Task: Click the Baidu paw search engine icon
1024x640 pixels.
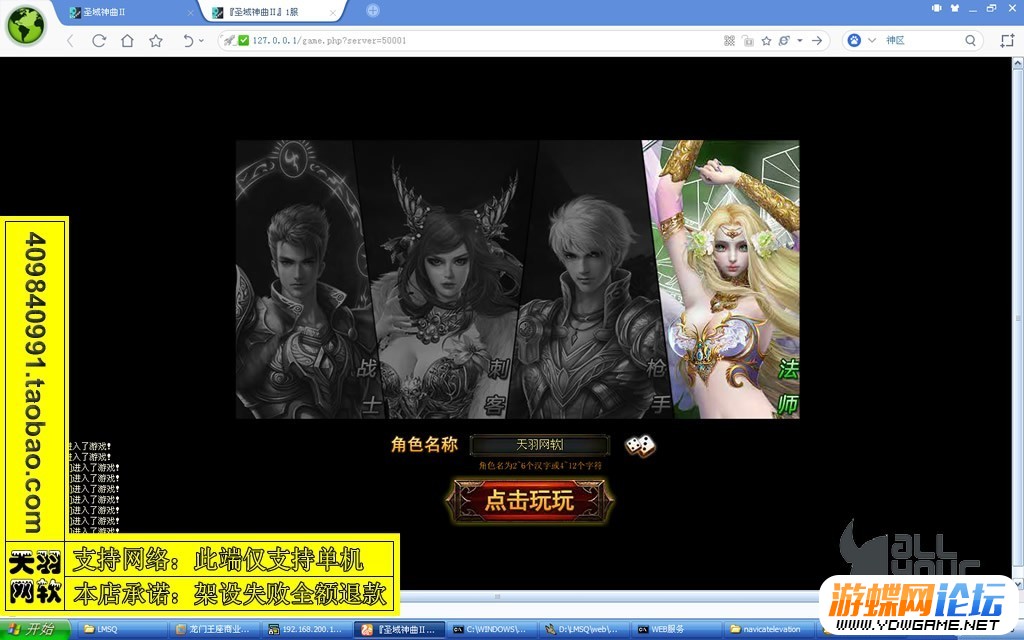Action: click(854, 40)
